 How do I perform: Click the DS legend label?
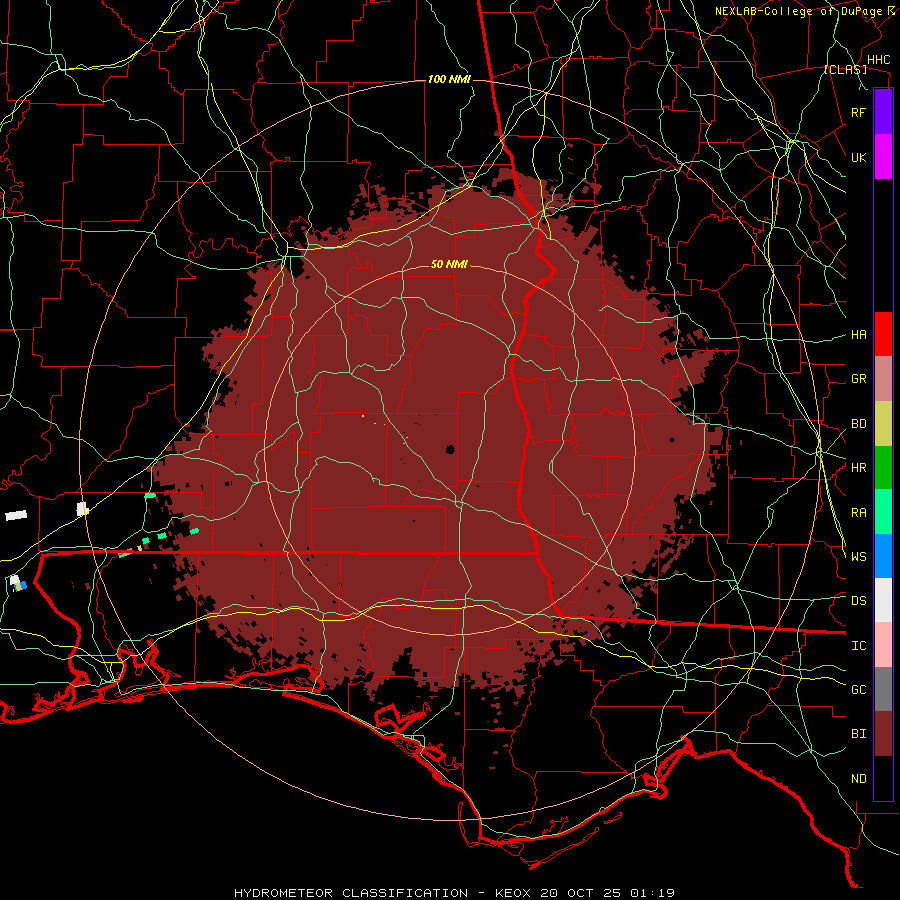(x=859, y=601)
